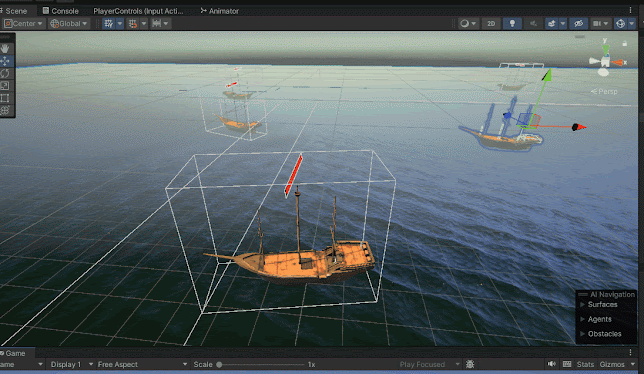Open the Play Focused dropdown
This screenshot has width=644, height=374.
pos(429,364)
